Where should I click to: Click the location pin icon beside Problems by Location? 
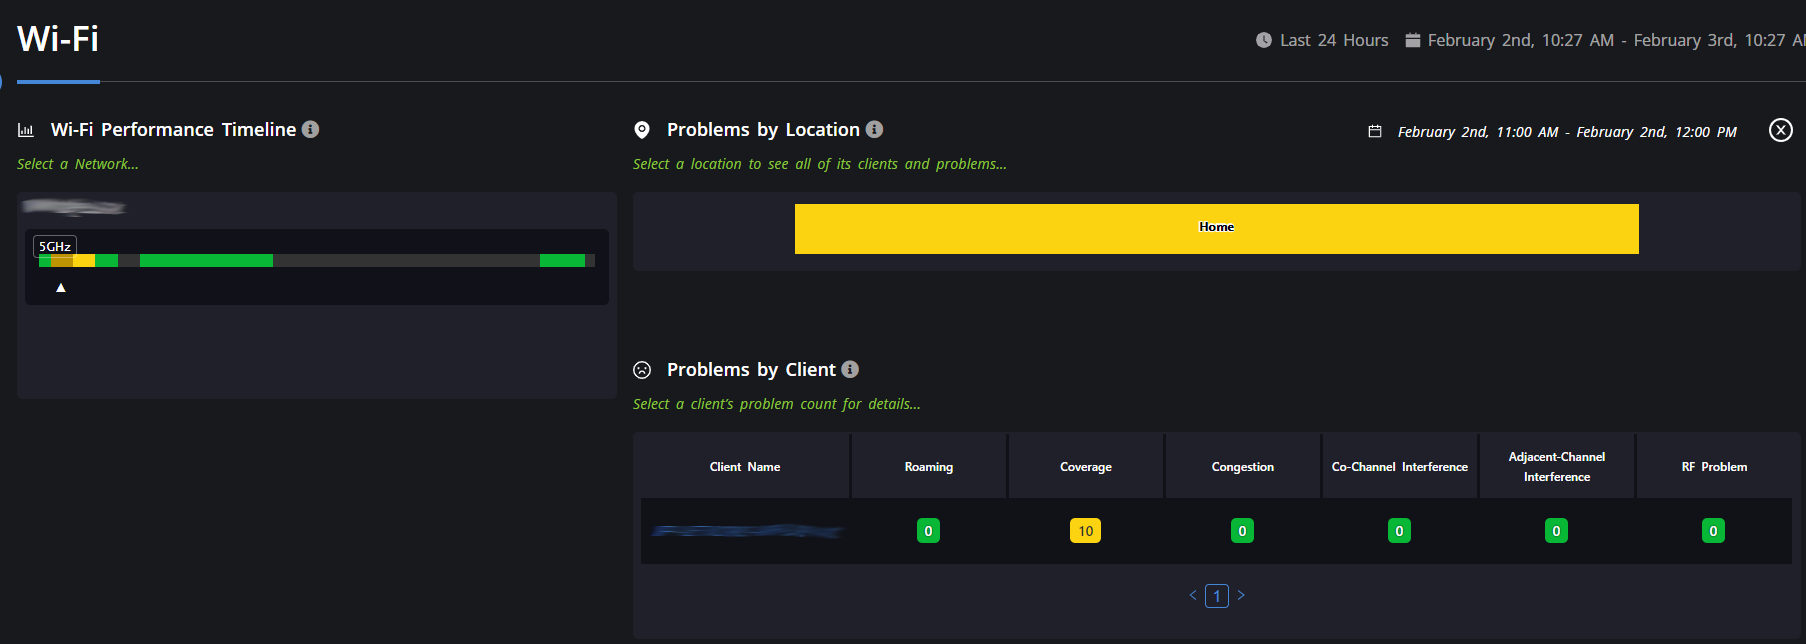pos(642,130)
